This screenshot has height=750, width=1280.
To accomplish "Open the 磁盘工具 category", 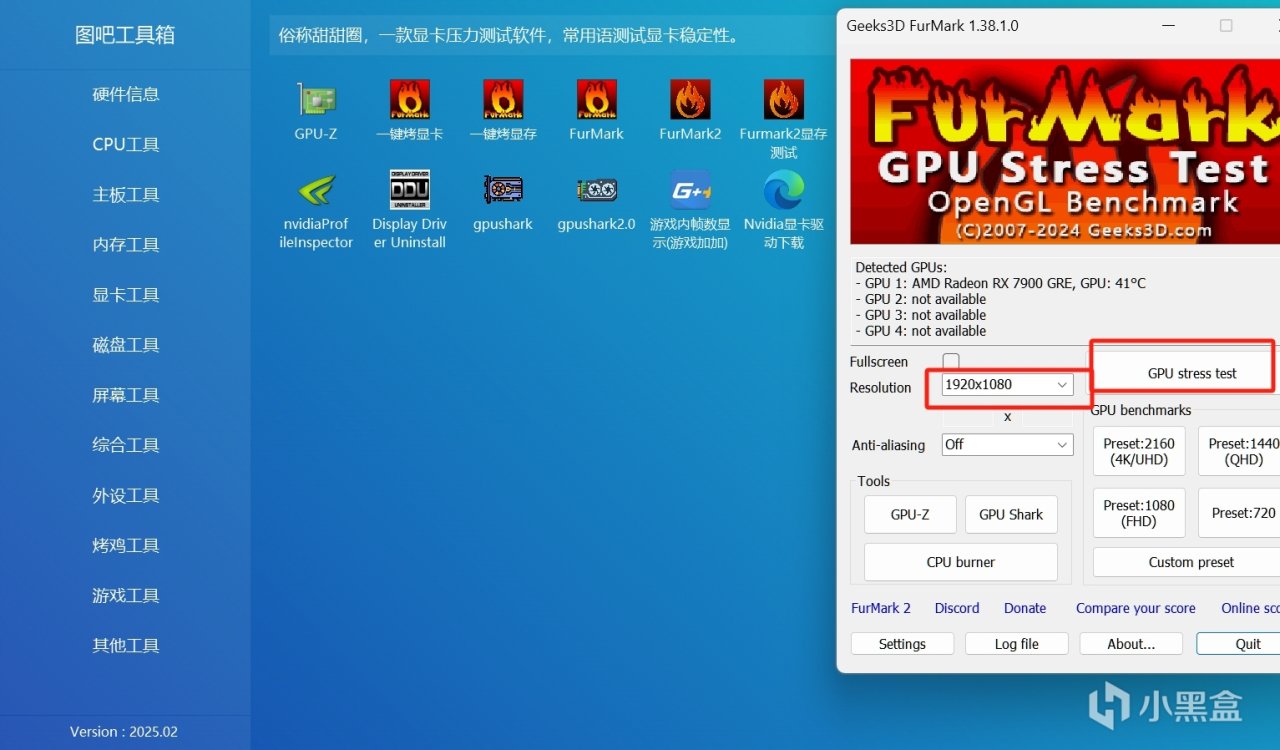I will tap(126, 344).
